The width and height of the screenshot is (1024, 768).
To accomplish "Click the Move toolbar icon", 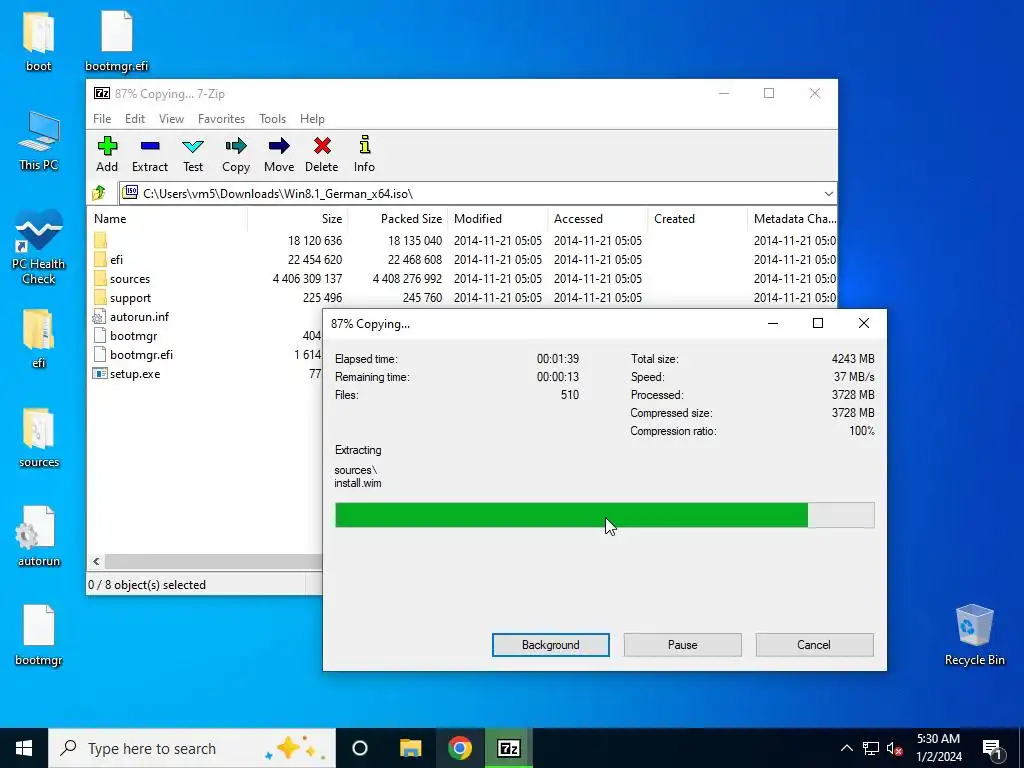I will coord(279,154).
